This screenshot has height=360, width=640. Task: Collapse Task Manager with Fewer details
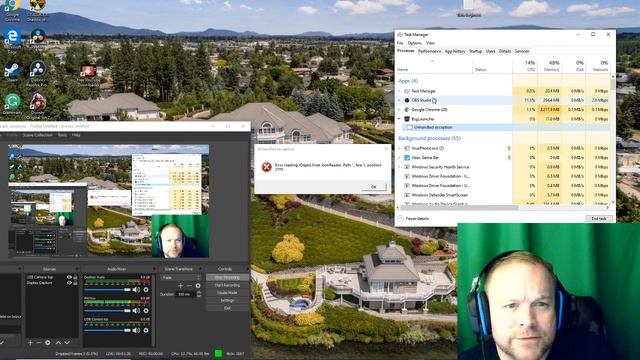pos(413,219)
